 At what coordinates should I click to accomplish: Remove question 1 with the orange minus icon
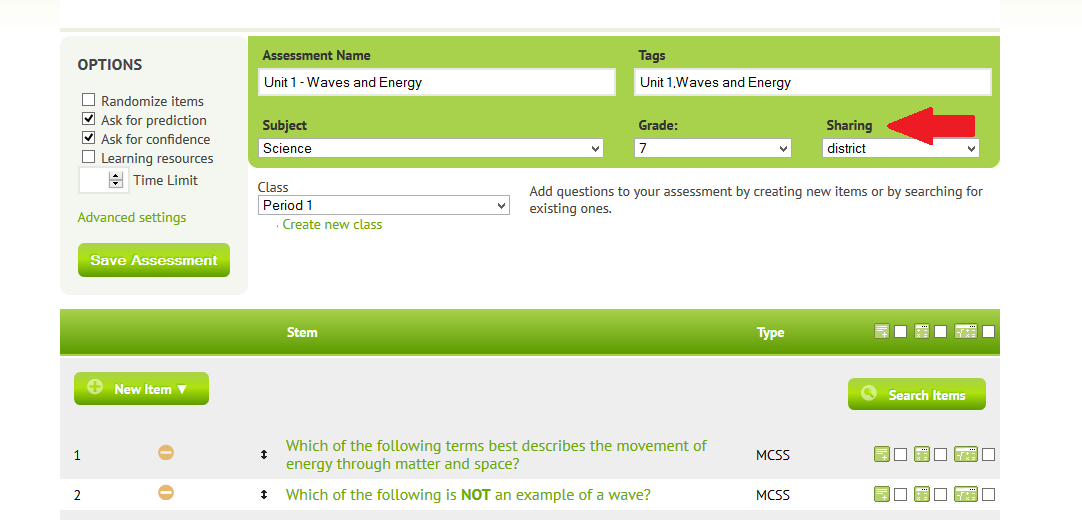coord(166,453)
